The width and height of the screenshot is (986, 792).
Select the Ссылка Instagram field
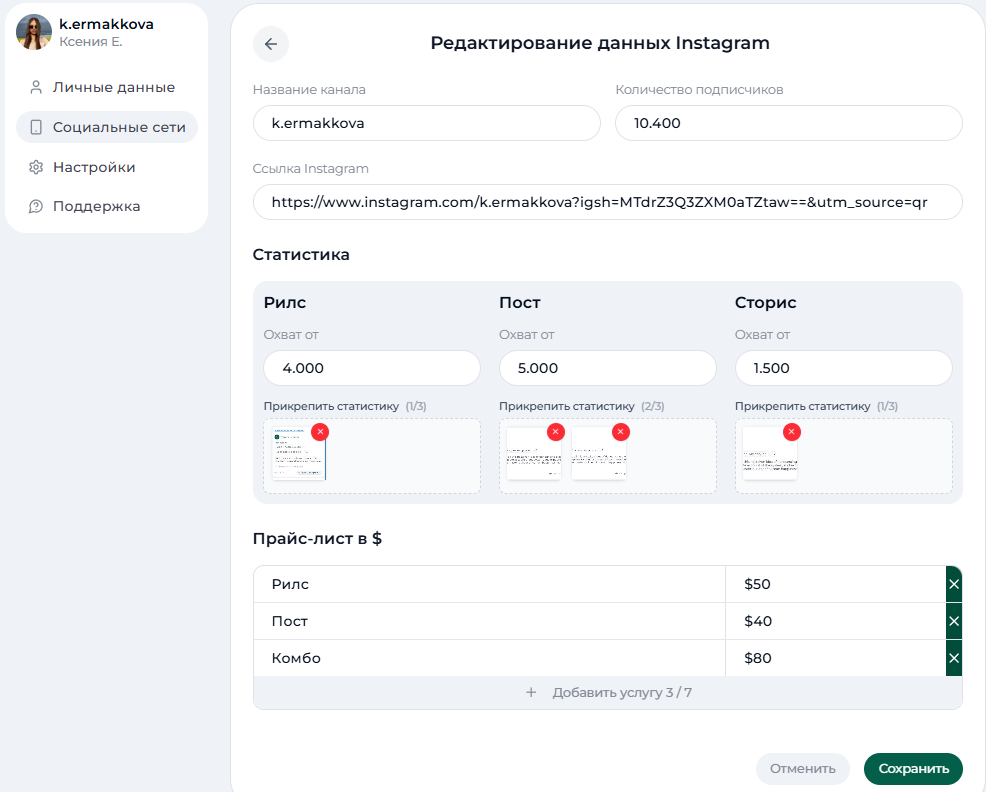(x=607, y=202)
